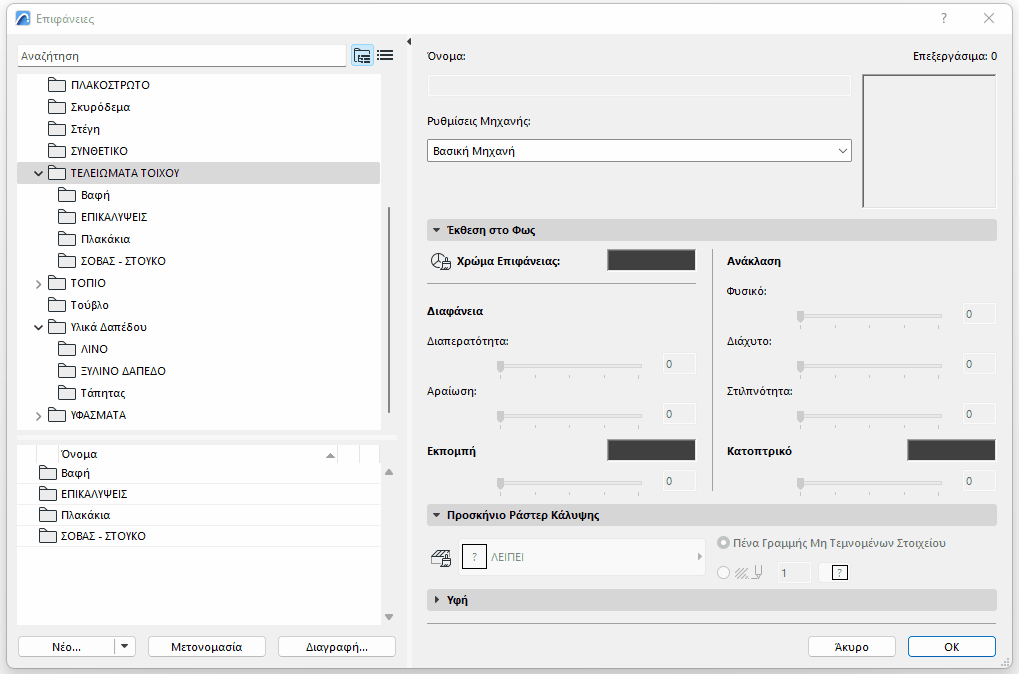Click the pen number field showing 1
The image size is (1019, 674).
click(x=794, y=573)
